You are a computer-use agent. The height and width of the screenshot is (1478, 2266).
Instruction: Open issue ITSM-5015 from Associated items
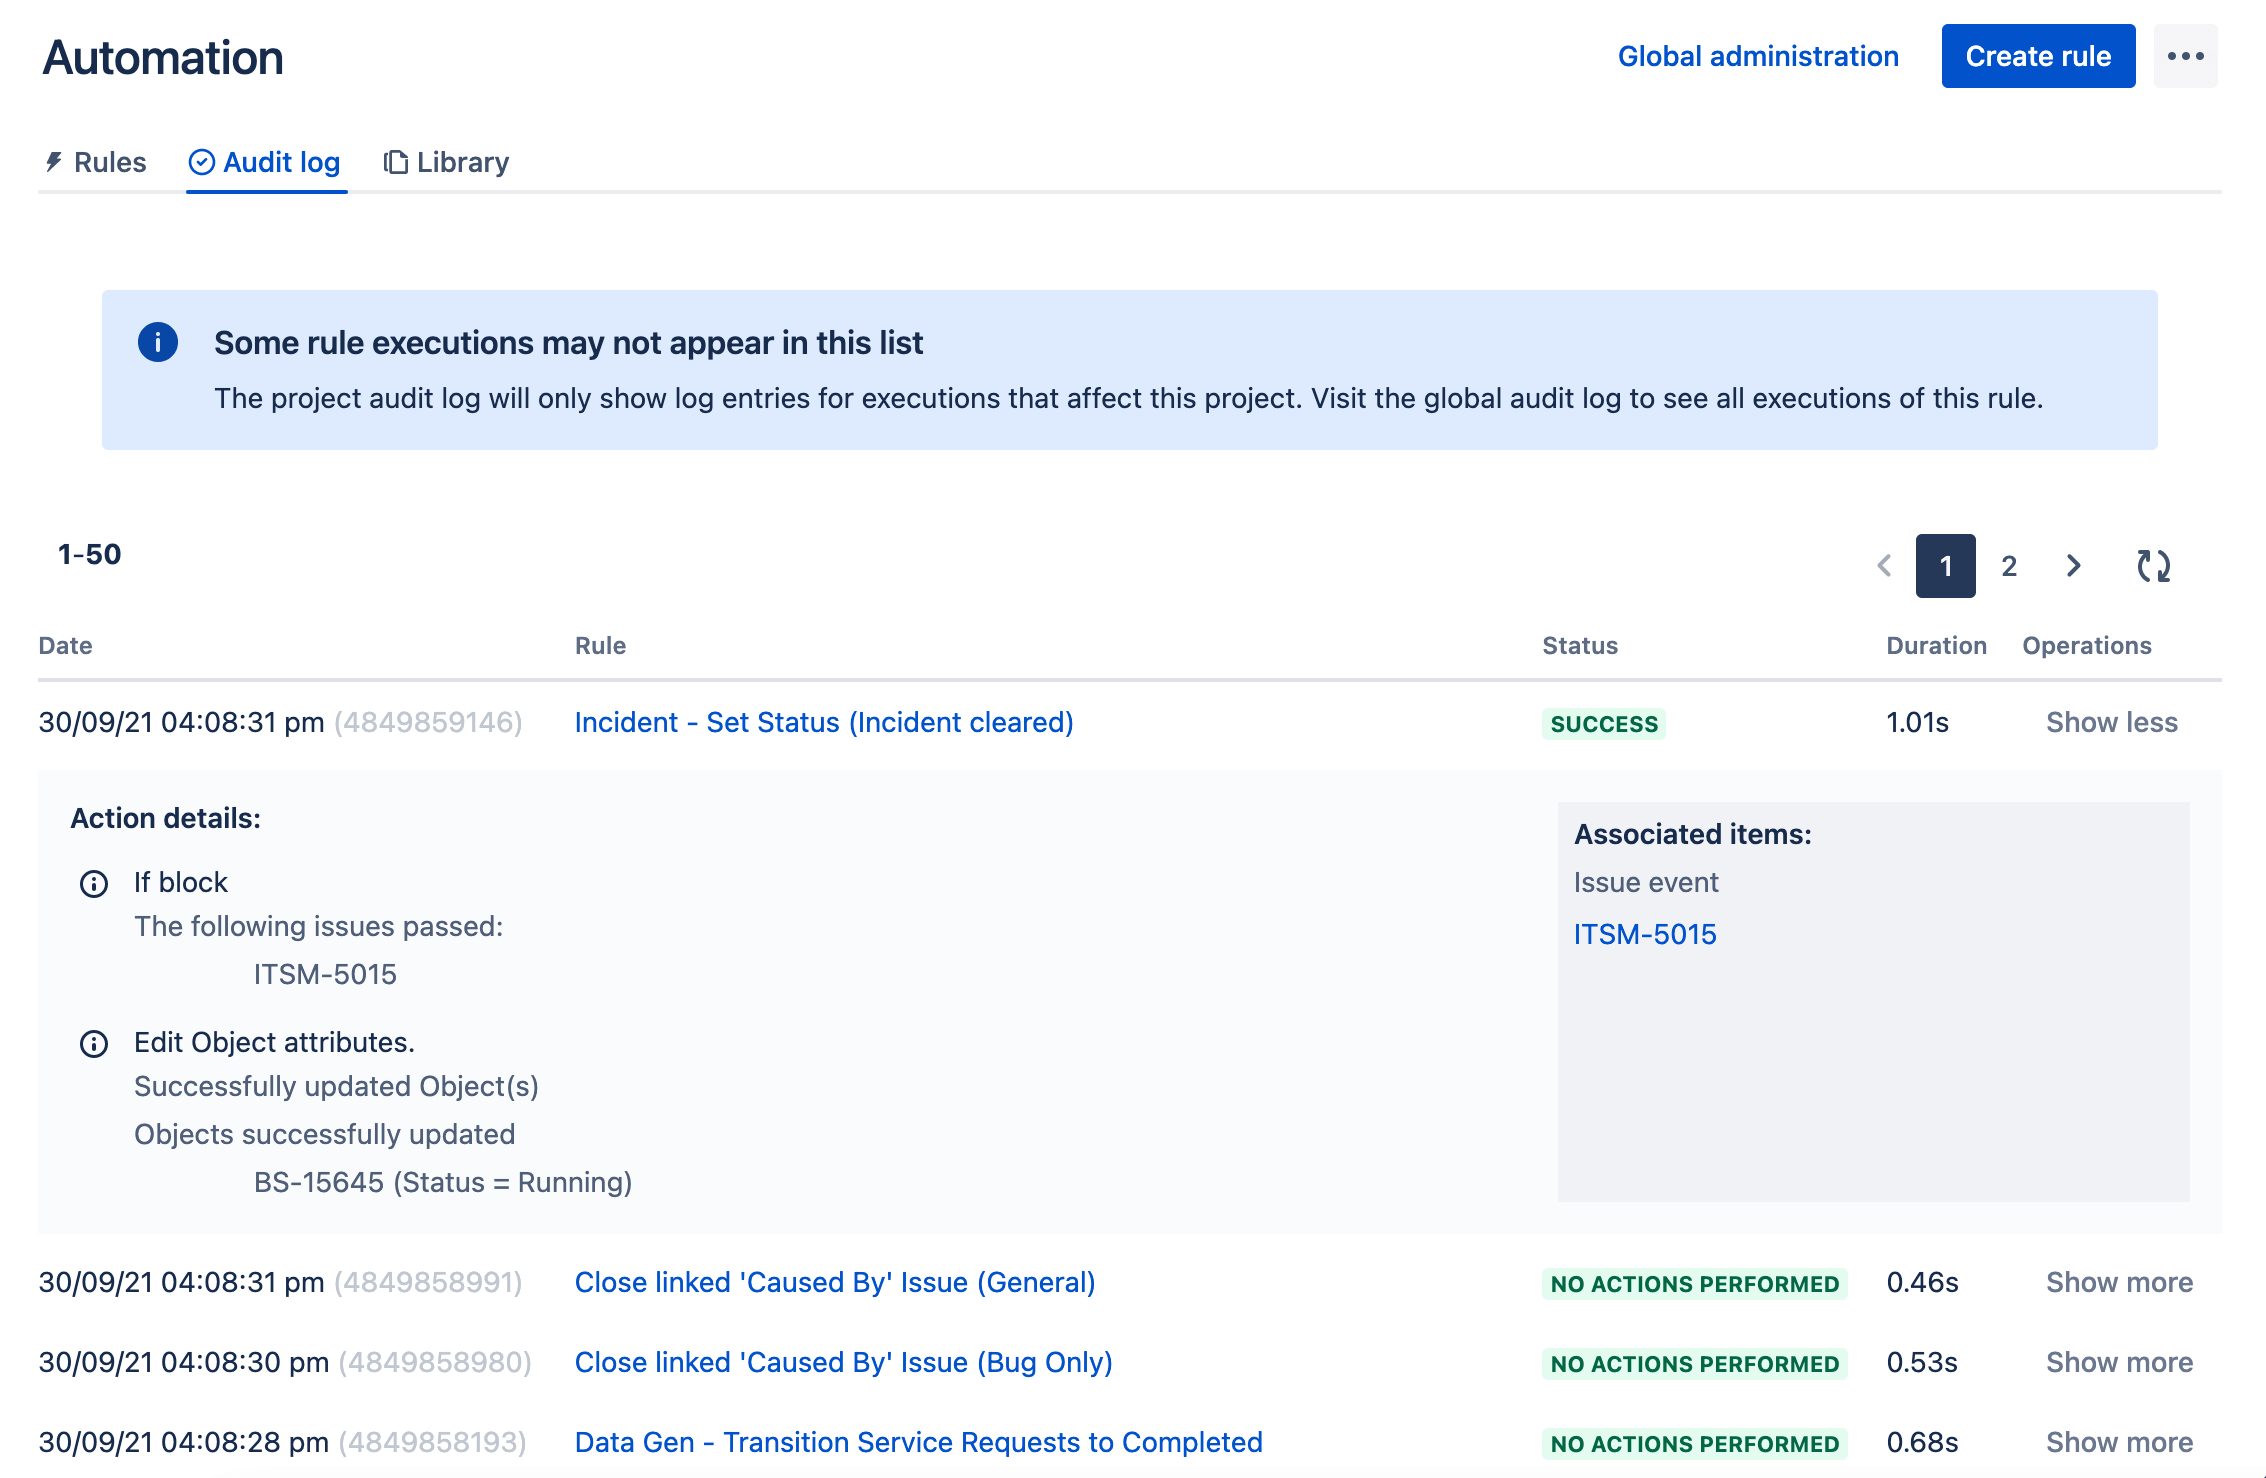tap(1645, 934)
